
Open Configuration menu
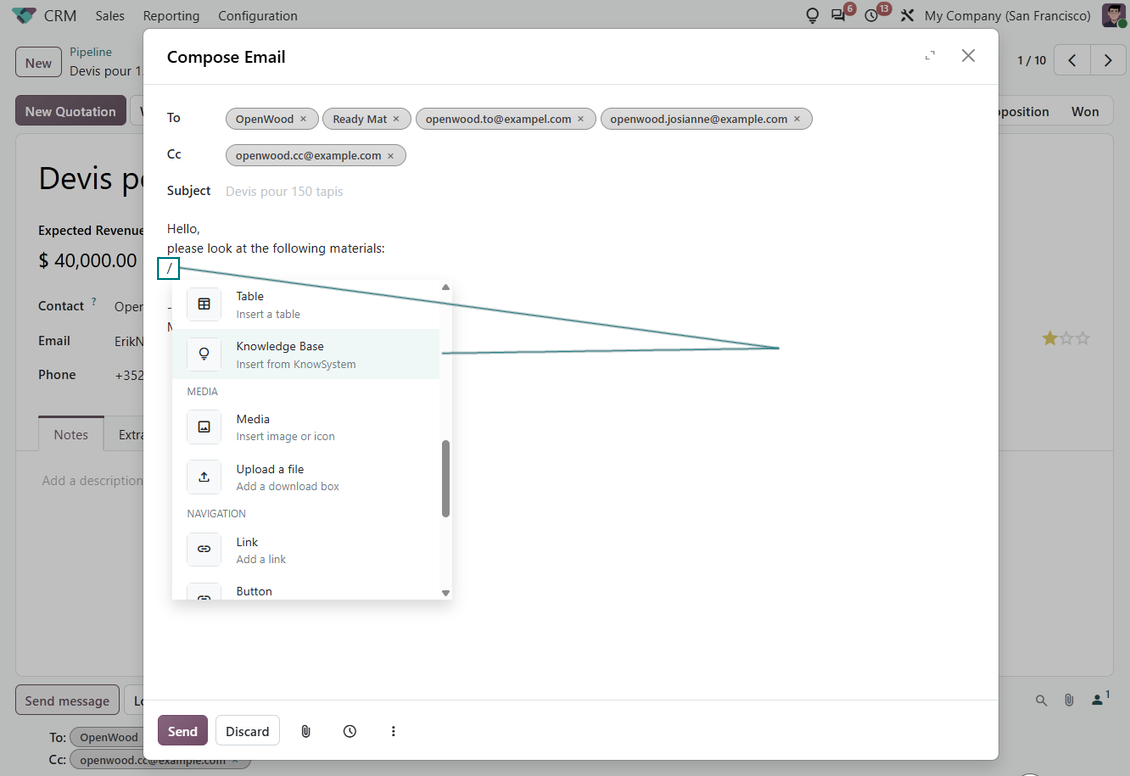click(x=257, y=15)
